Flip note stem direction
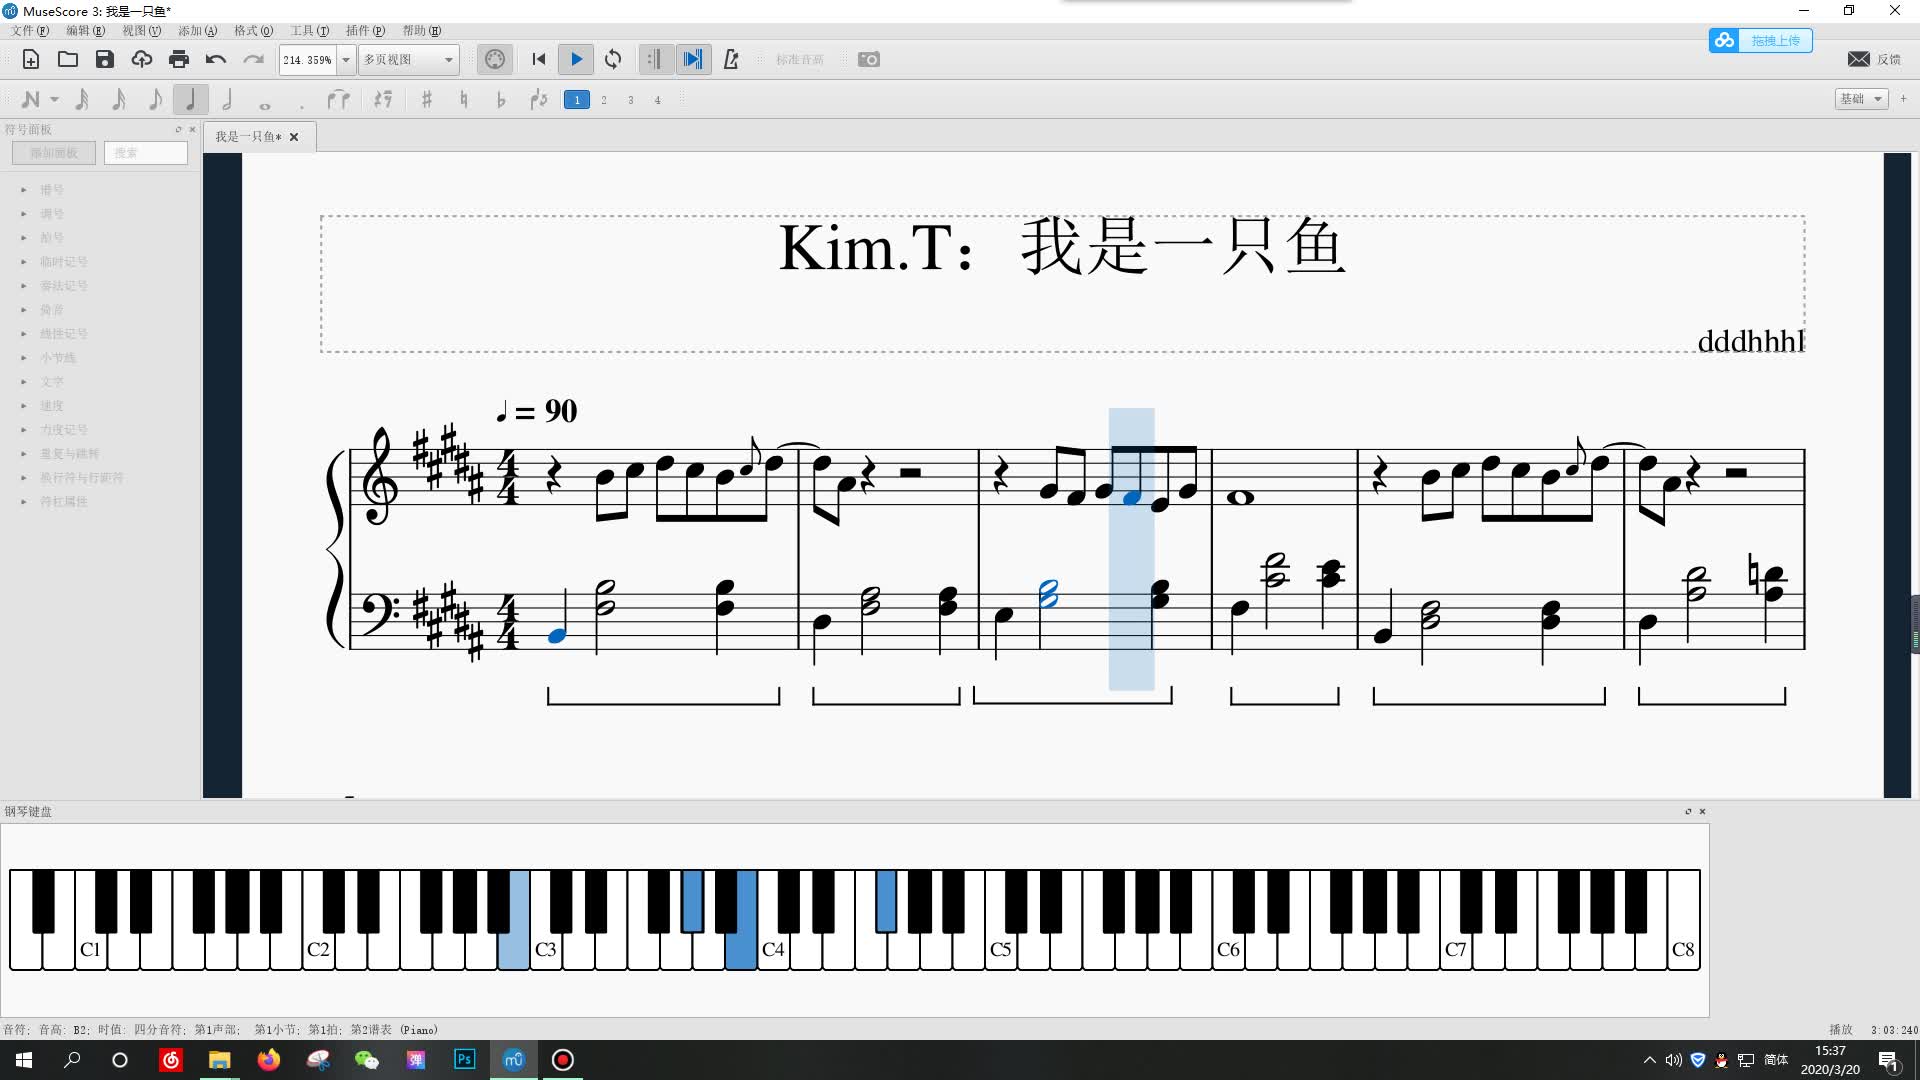 point(539,99)
